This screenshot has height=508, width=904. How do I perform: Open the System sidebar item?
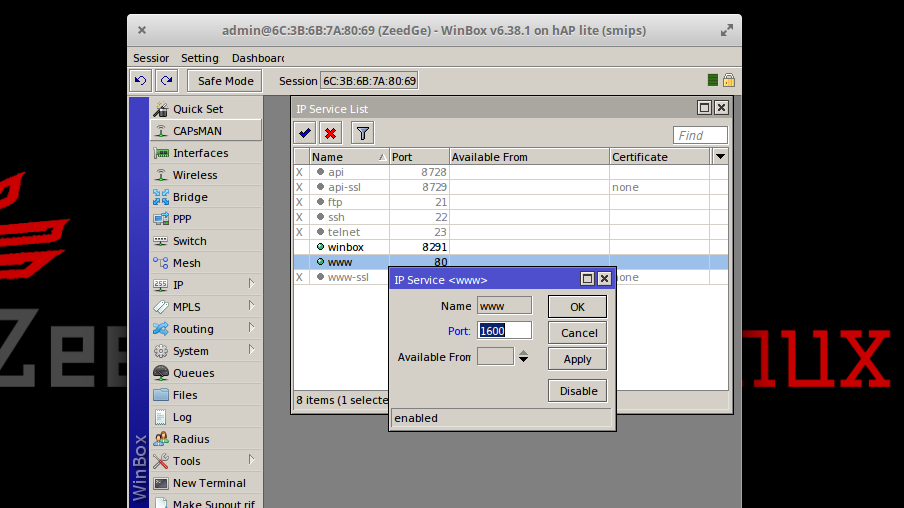[x=206, y=351]
